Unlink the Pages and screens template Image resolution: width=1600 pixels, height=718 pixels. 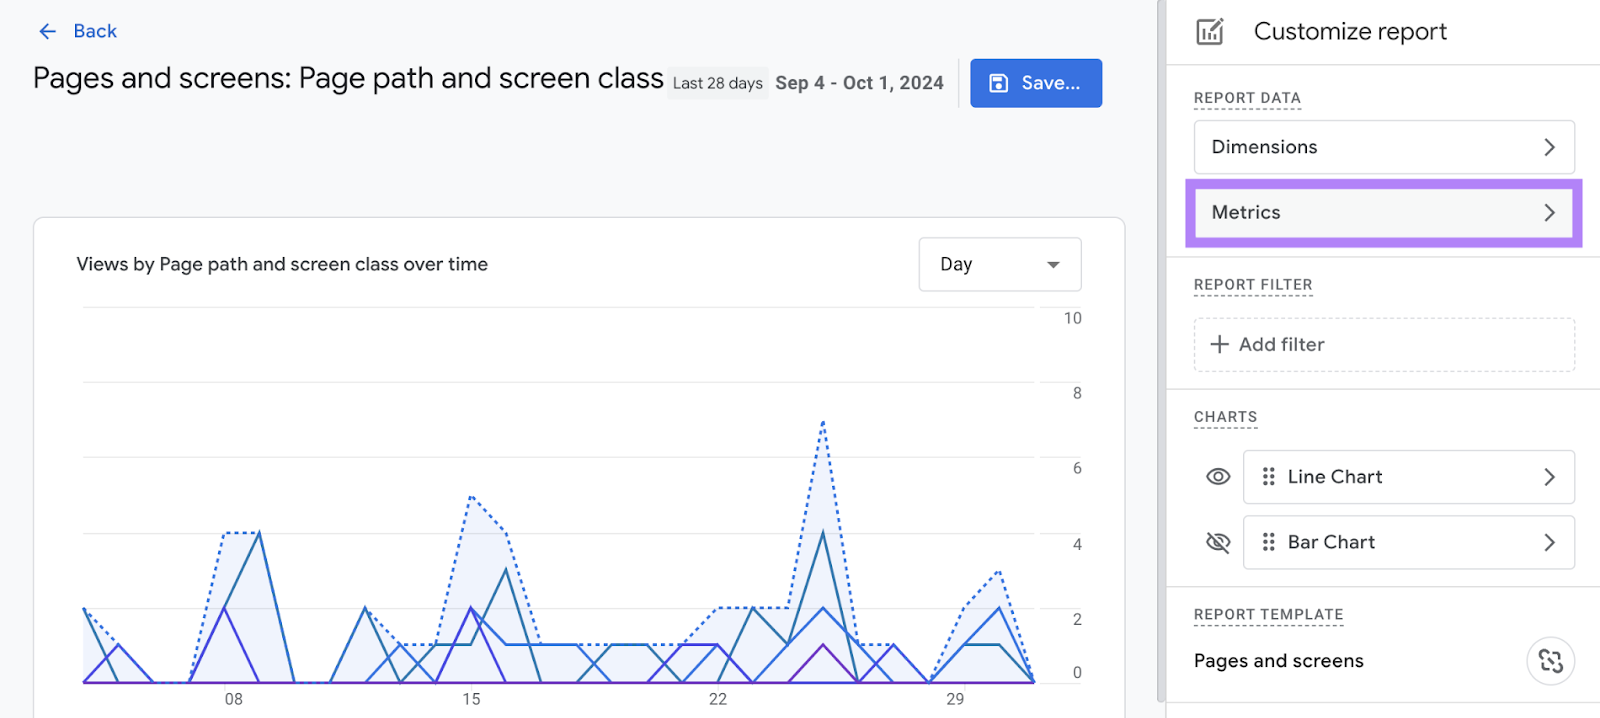(1551, 661)
